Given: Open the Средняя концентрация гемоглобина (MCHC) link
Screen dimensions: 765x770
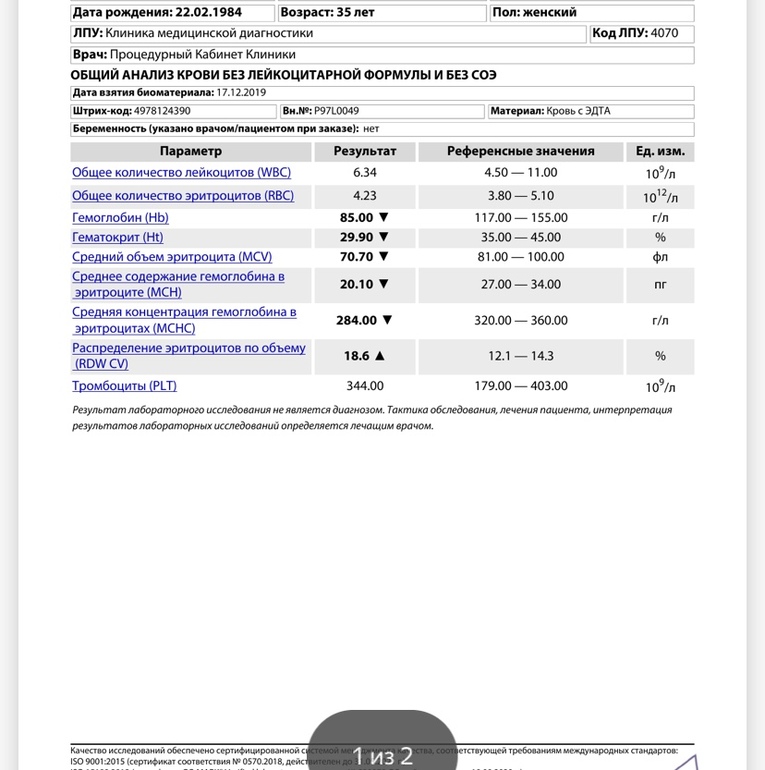Looking at the screenshot, I should point(184,320).
